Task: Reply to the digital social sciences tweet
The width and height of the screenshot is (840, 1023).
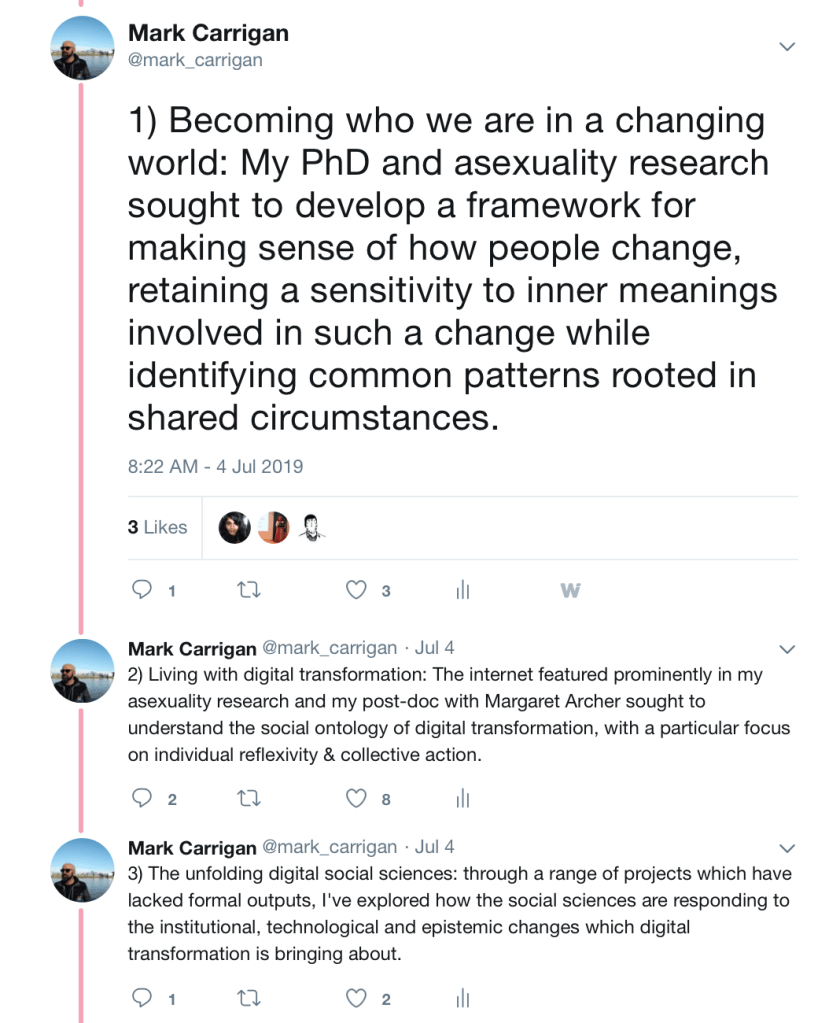Action: tap(143, 998)
